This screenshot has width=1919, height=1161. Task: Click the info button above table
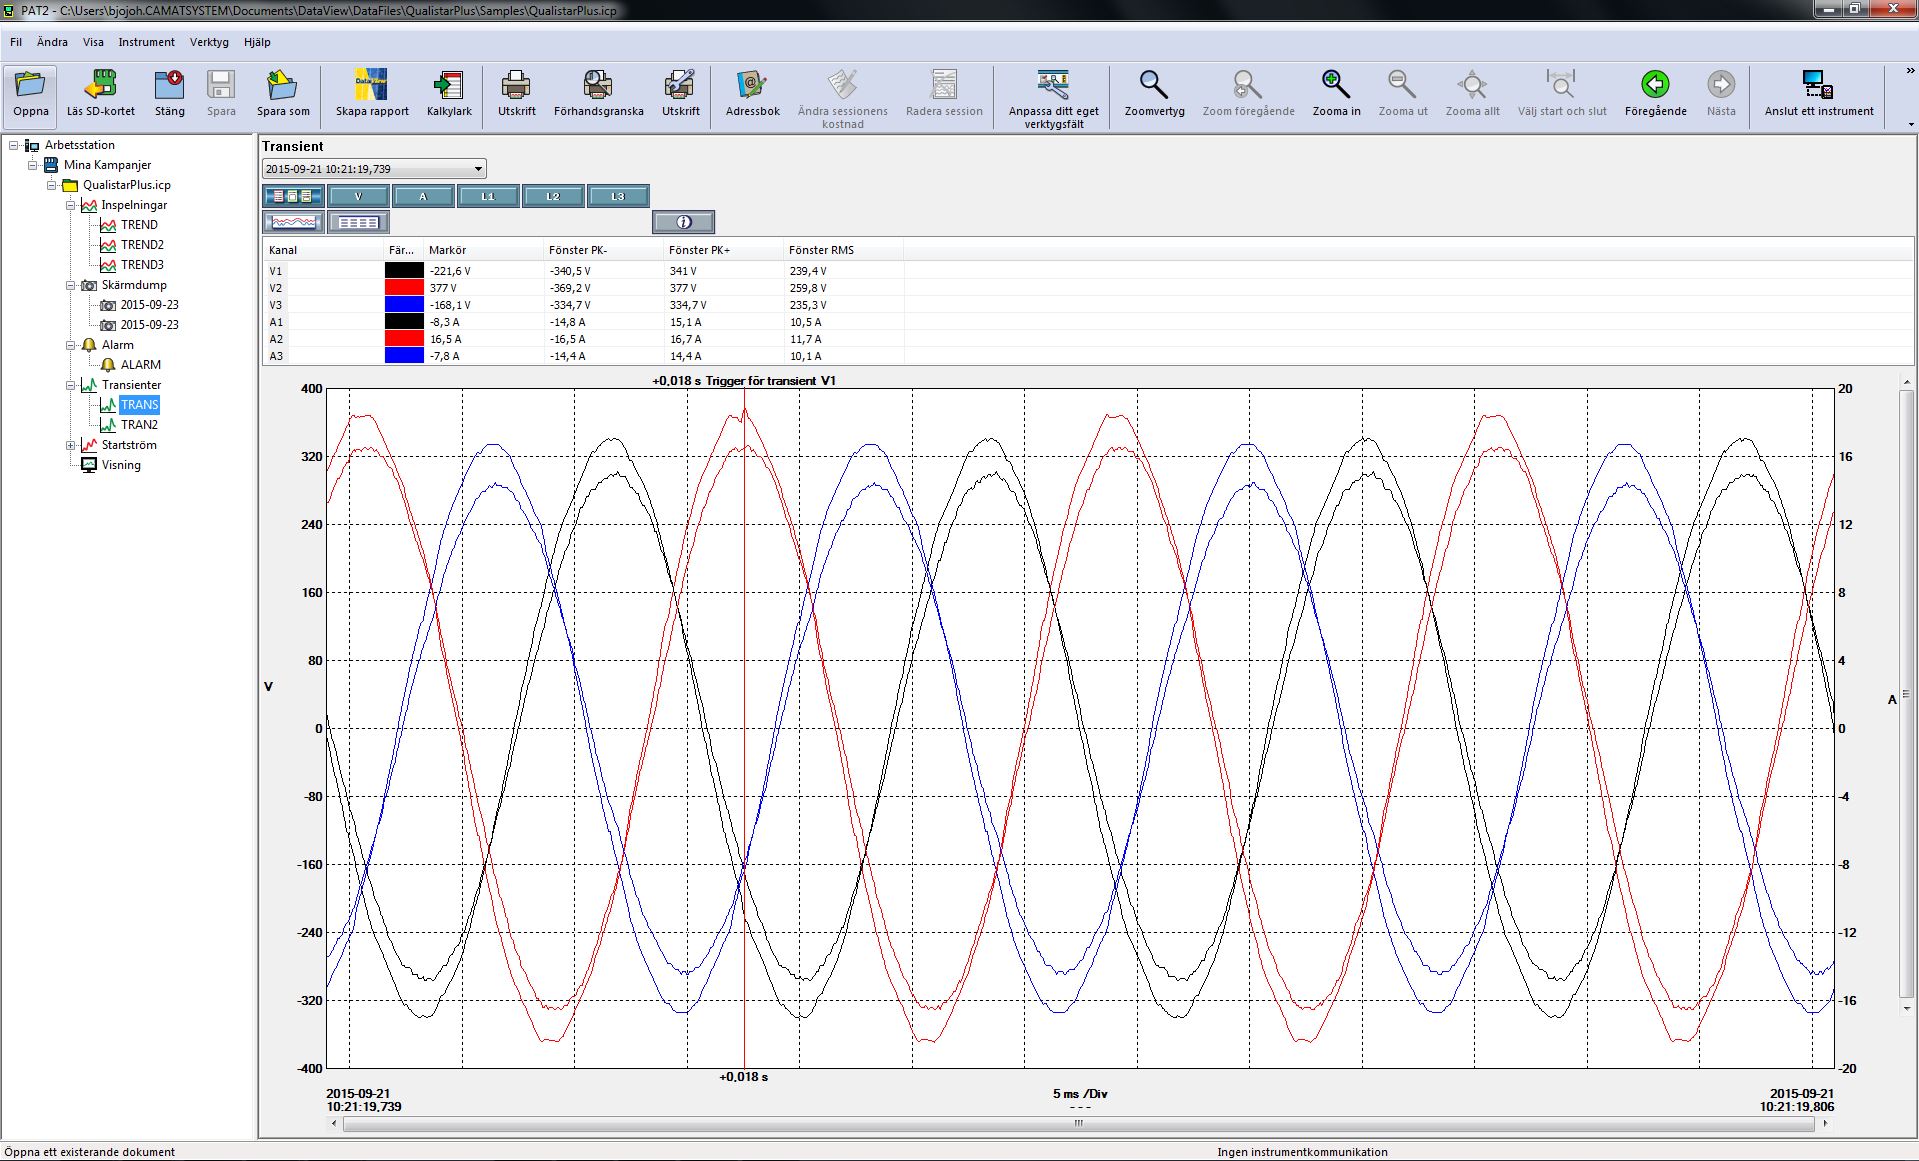click(x=684, y=222)
